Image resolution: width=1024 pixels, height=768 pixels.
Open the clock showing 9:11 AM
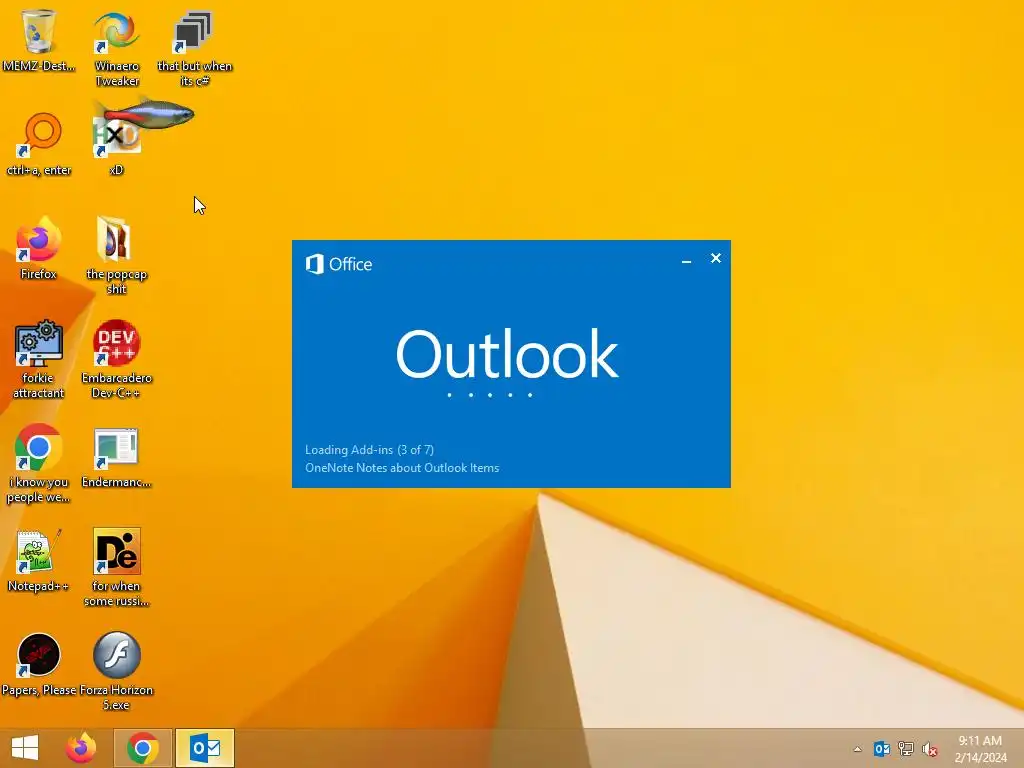tap(980, 749)
